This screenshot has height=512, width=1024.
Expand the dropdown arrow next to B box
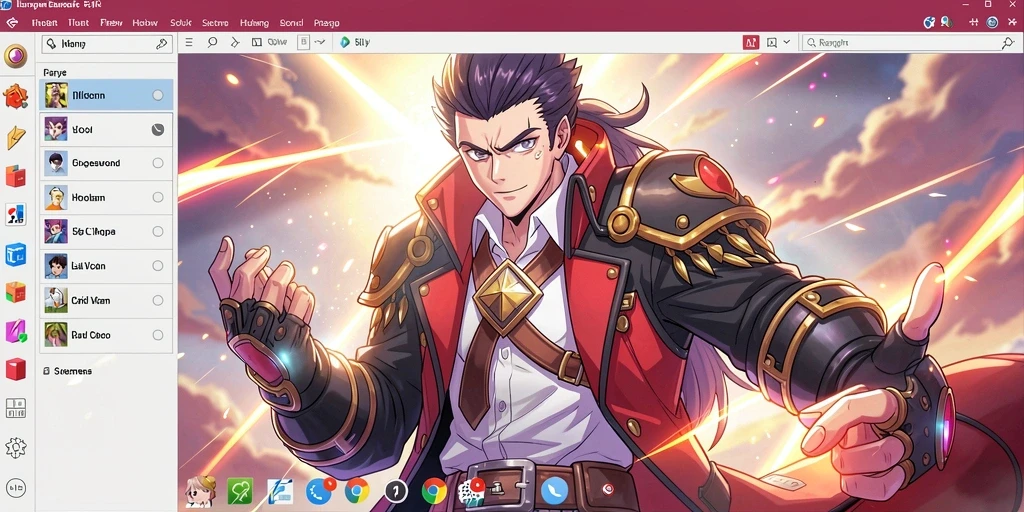[x=320, y=42]
